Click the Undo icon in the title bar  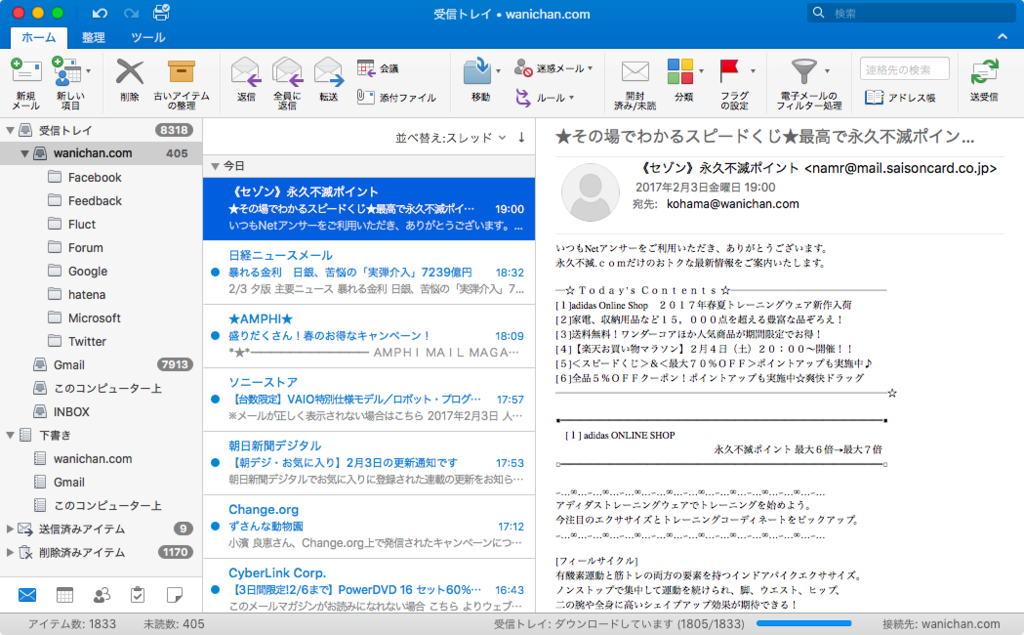coord(99,13)
